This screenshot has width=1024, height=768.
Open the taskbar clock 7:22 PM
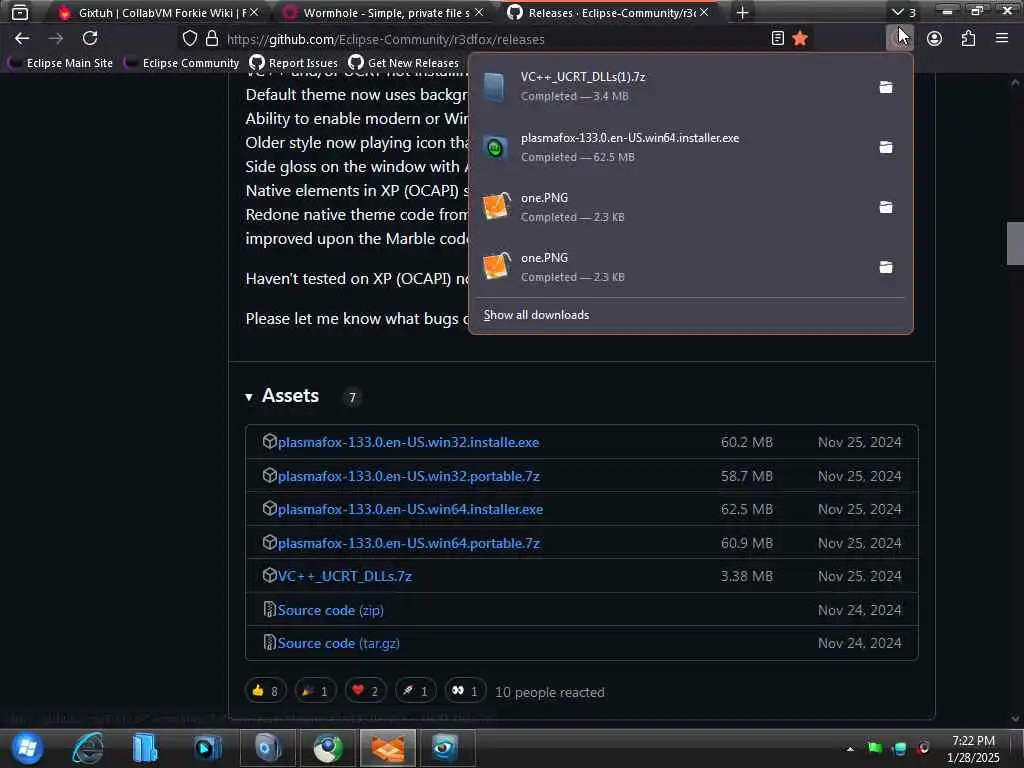973,749
